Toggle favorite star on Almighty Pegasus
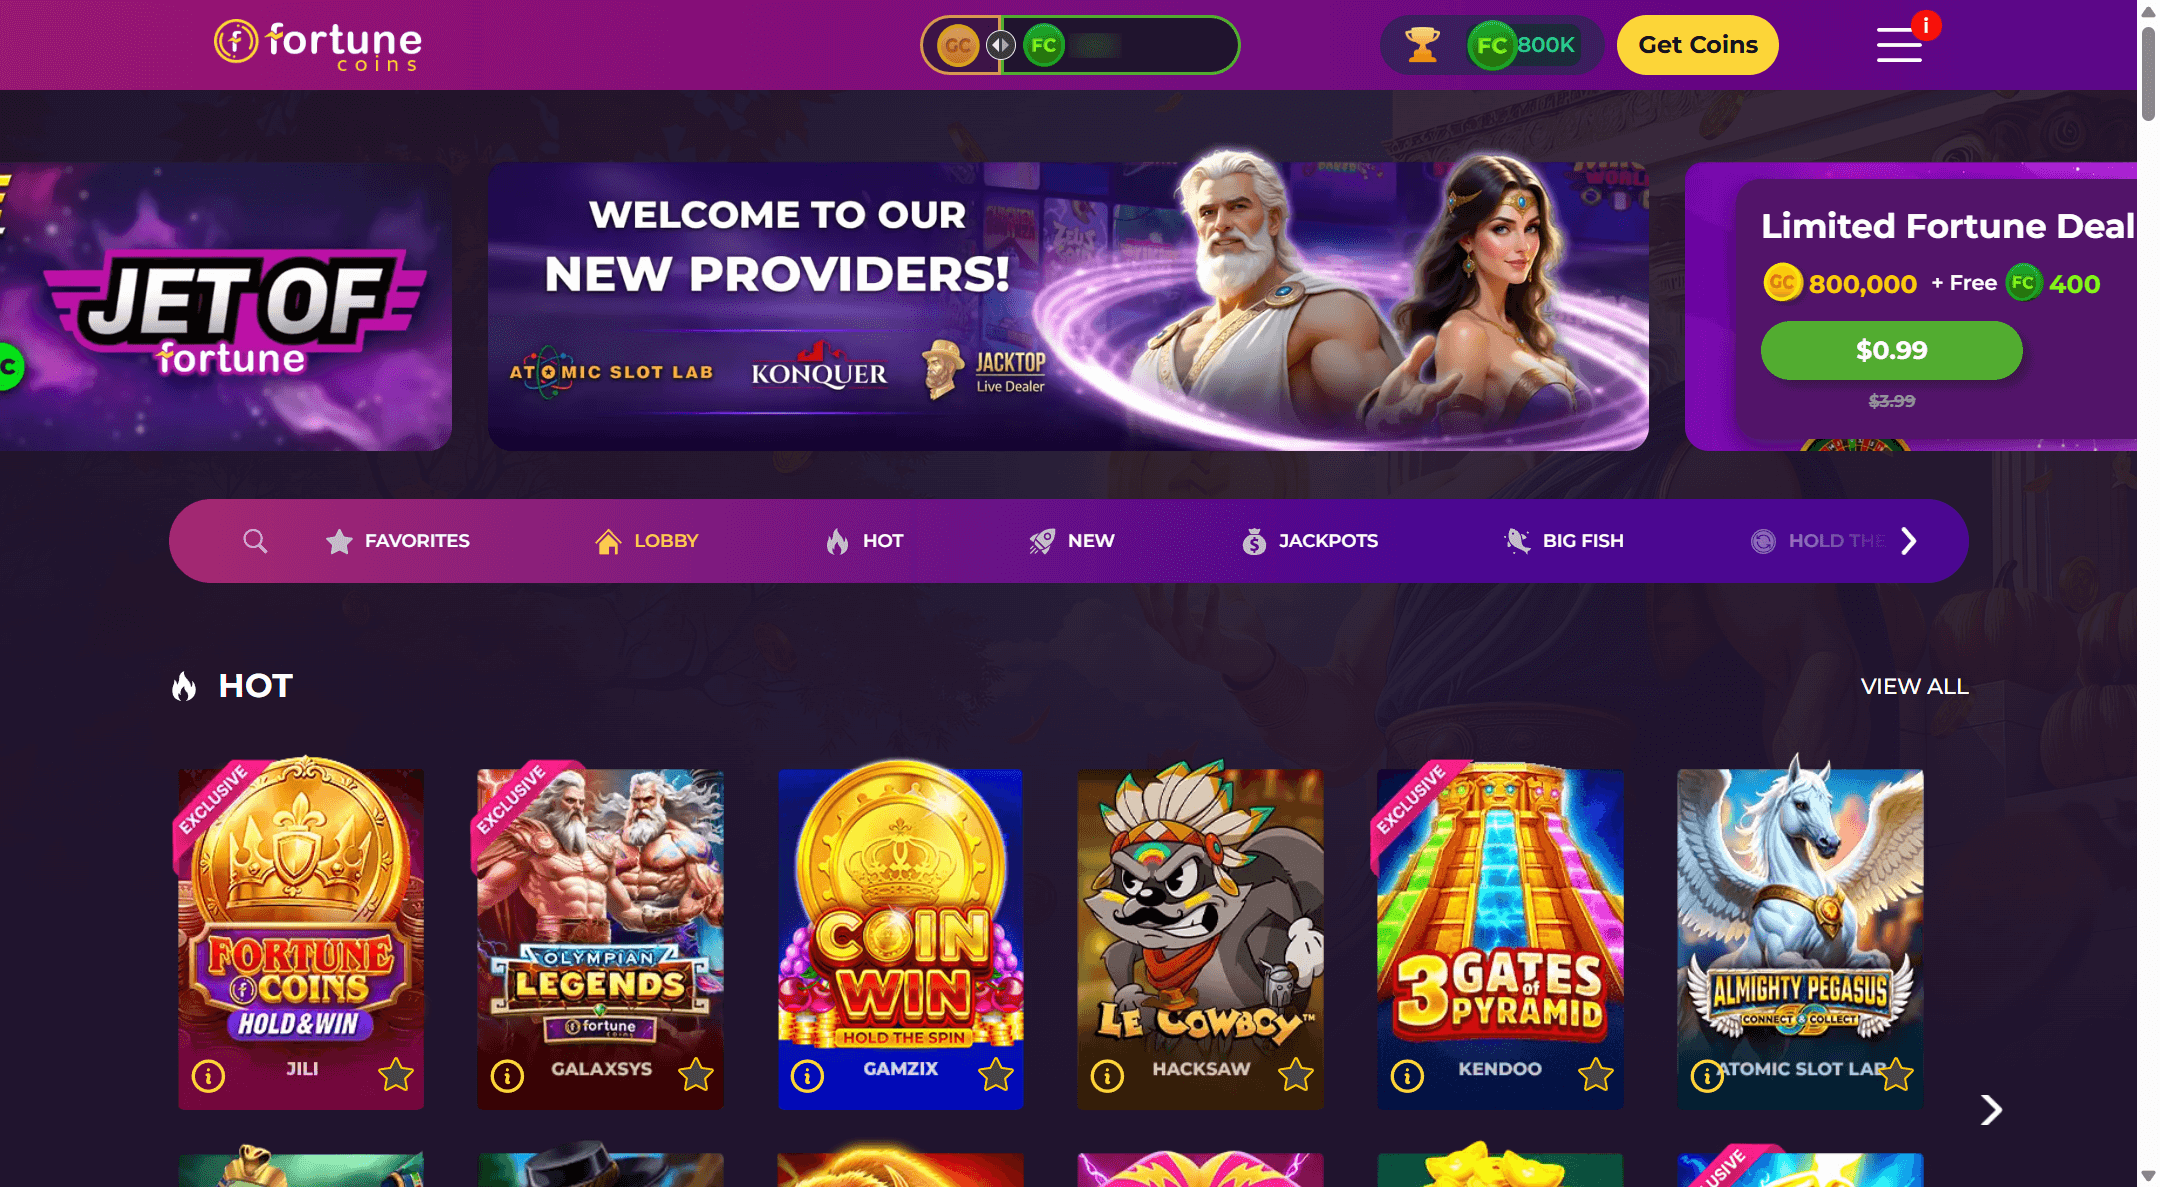Screen dimensions: 2160x1187 point(1896,1075)
